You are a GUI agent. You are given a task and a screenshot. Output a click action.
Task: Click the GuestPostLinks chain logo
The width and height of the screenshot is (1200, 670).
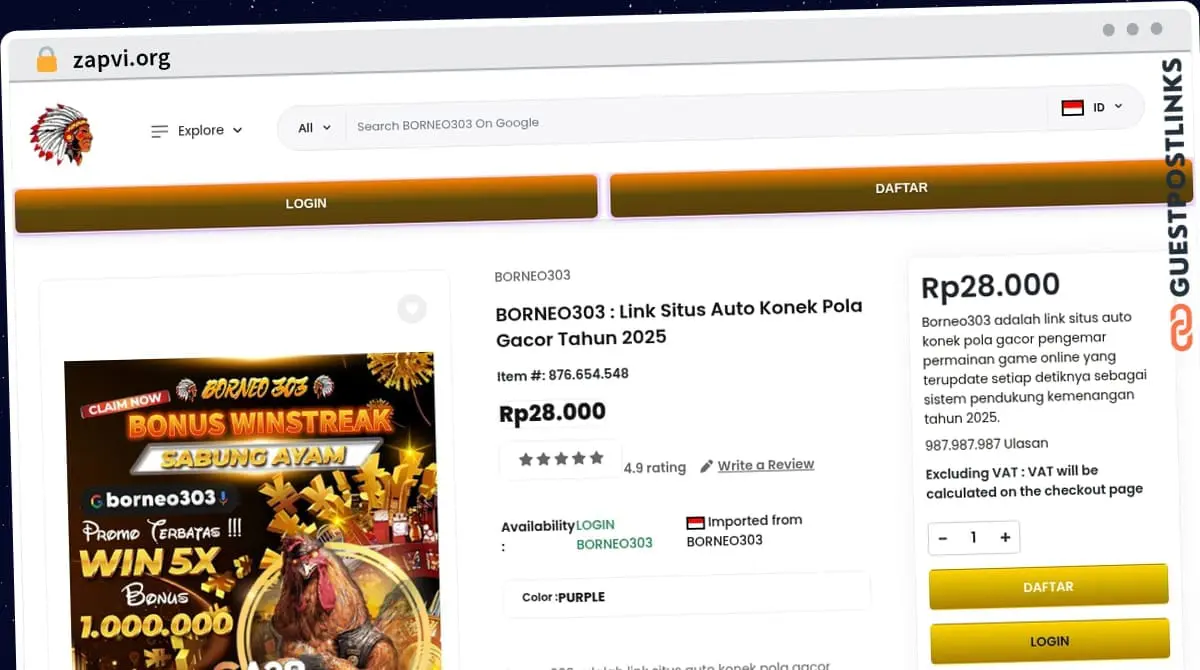(1181, 328)
